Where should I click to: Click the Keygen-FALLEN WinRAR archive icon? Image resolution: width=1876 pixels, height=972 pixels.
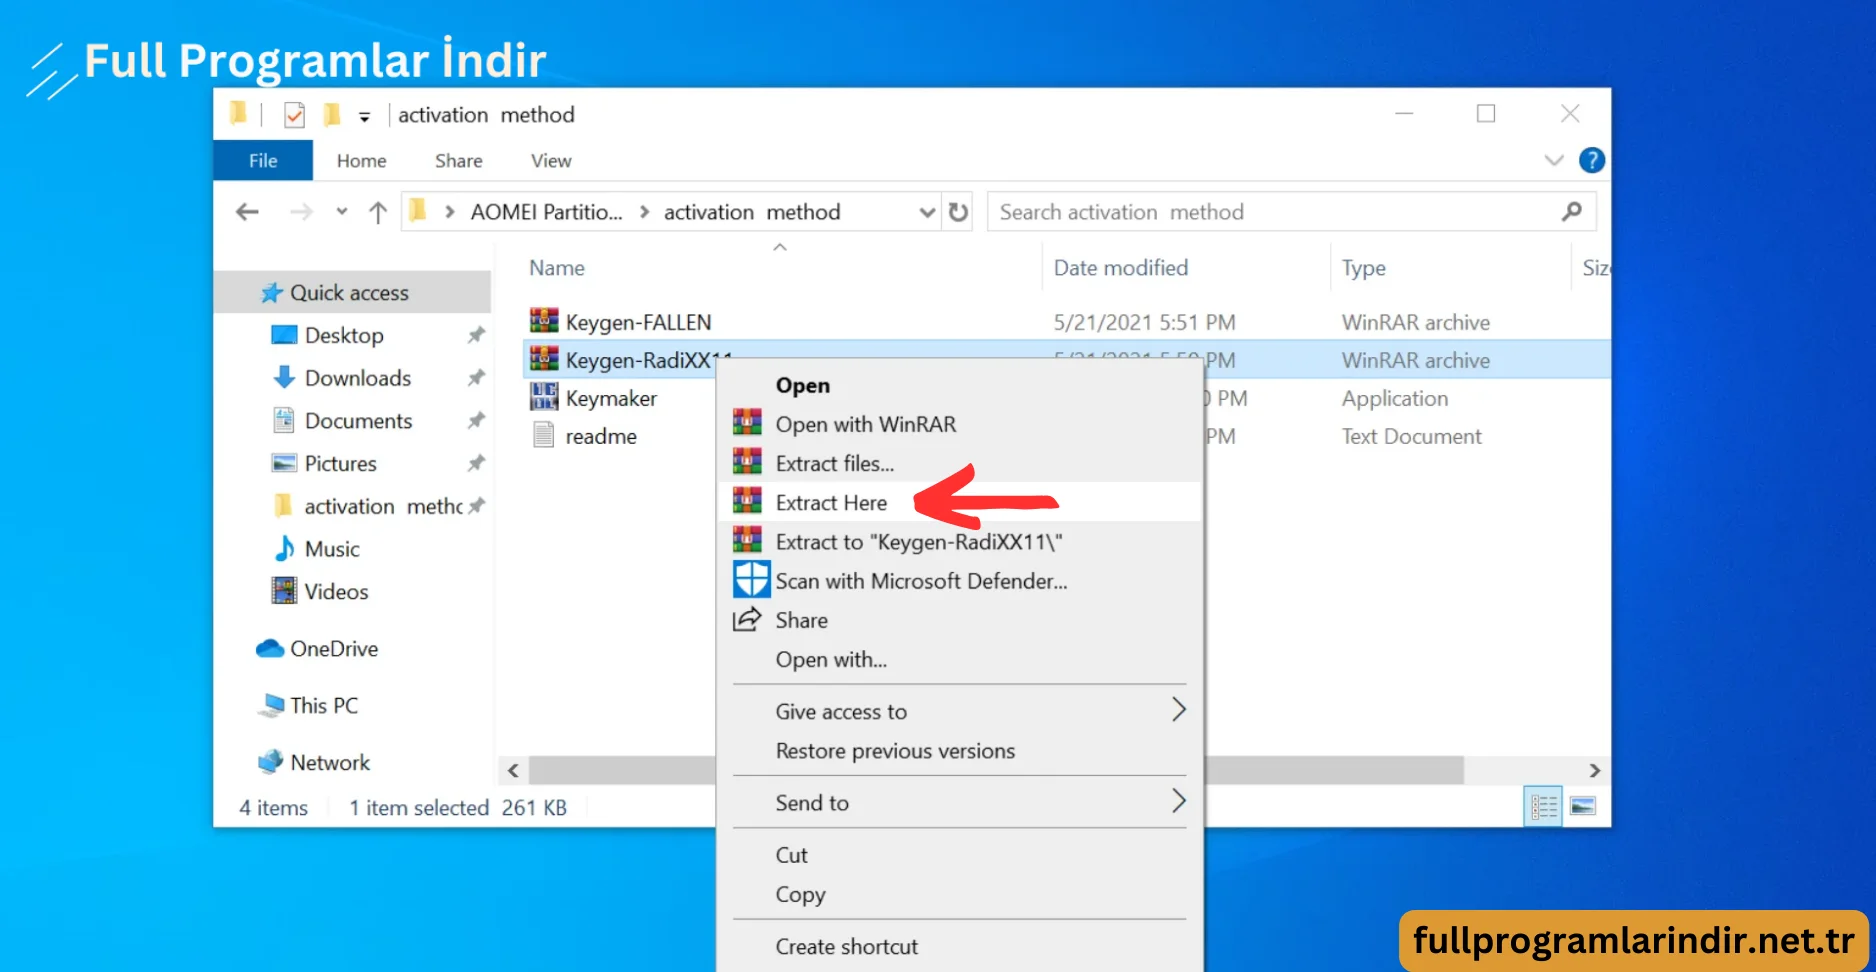(x=544, y=321)
